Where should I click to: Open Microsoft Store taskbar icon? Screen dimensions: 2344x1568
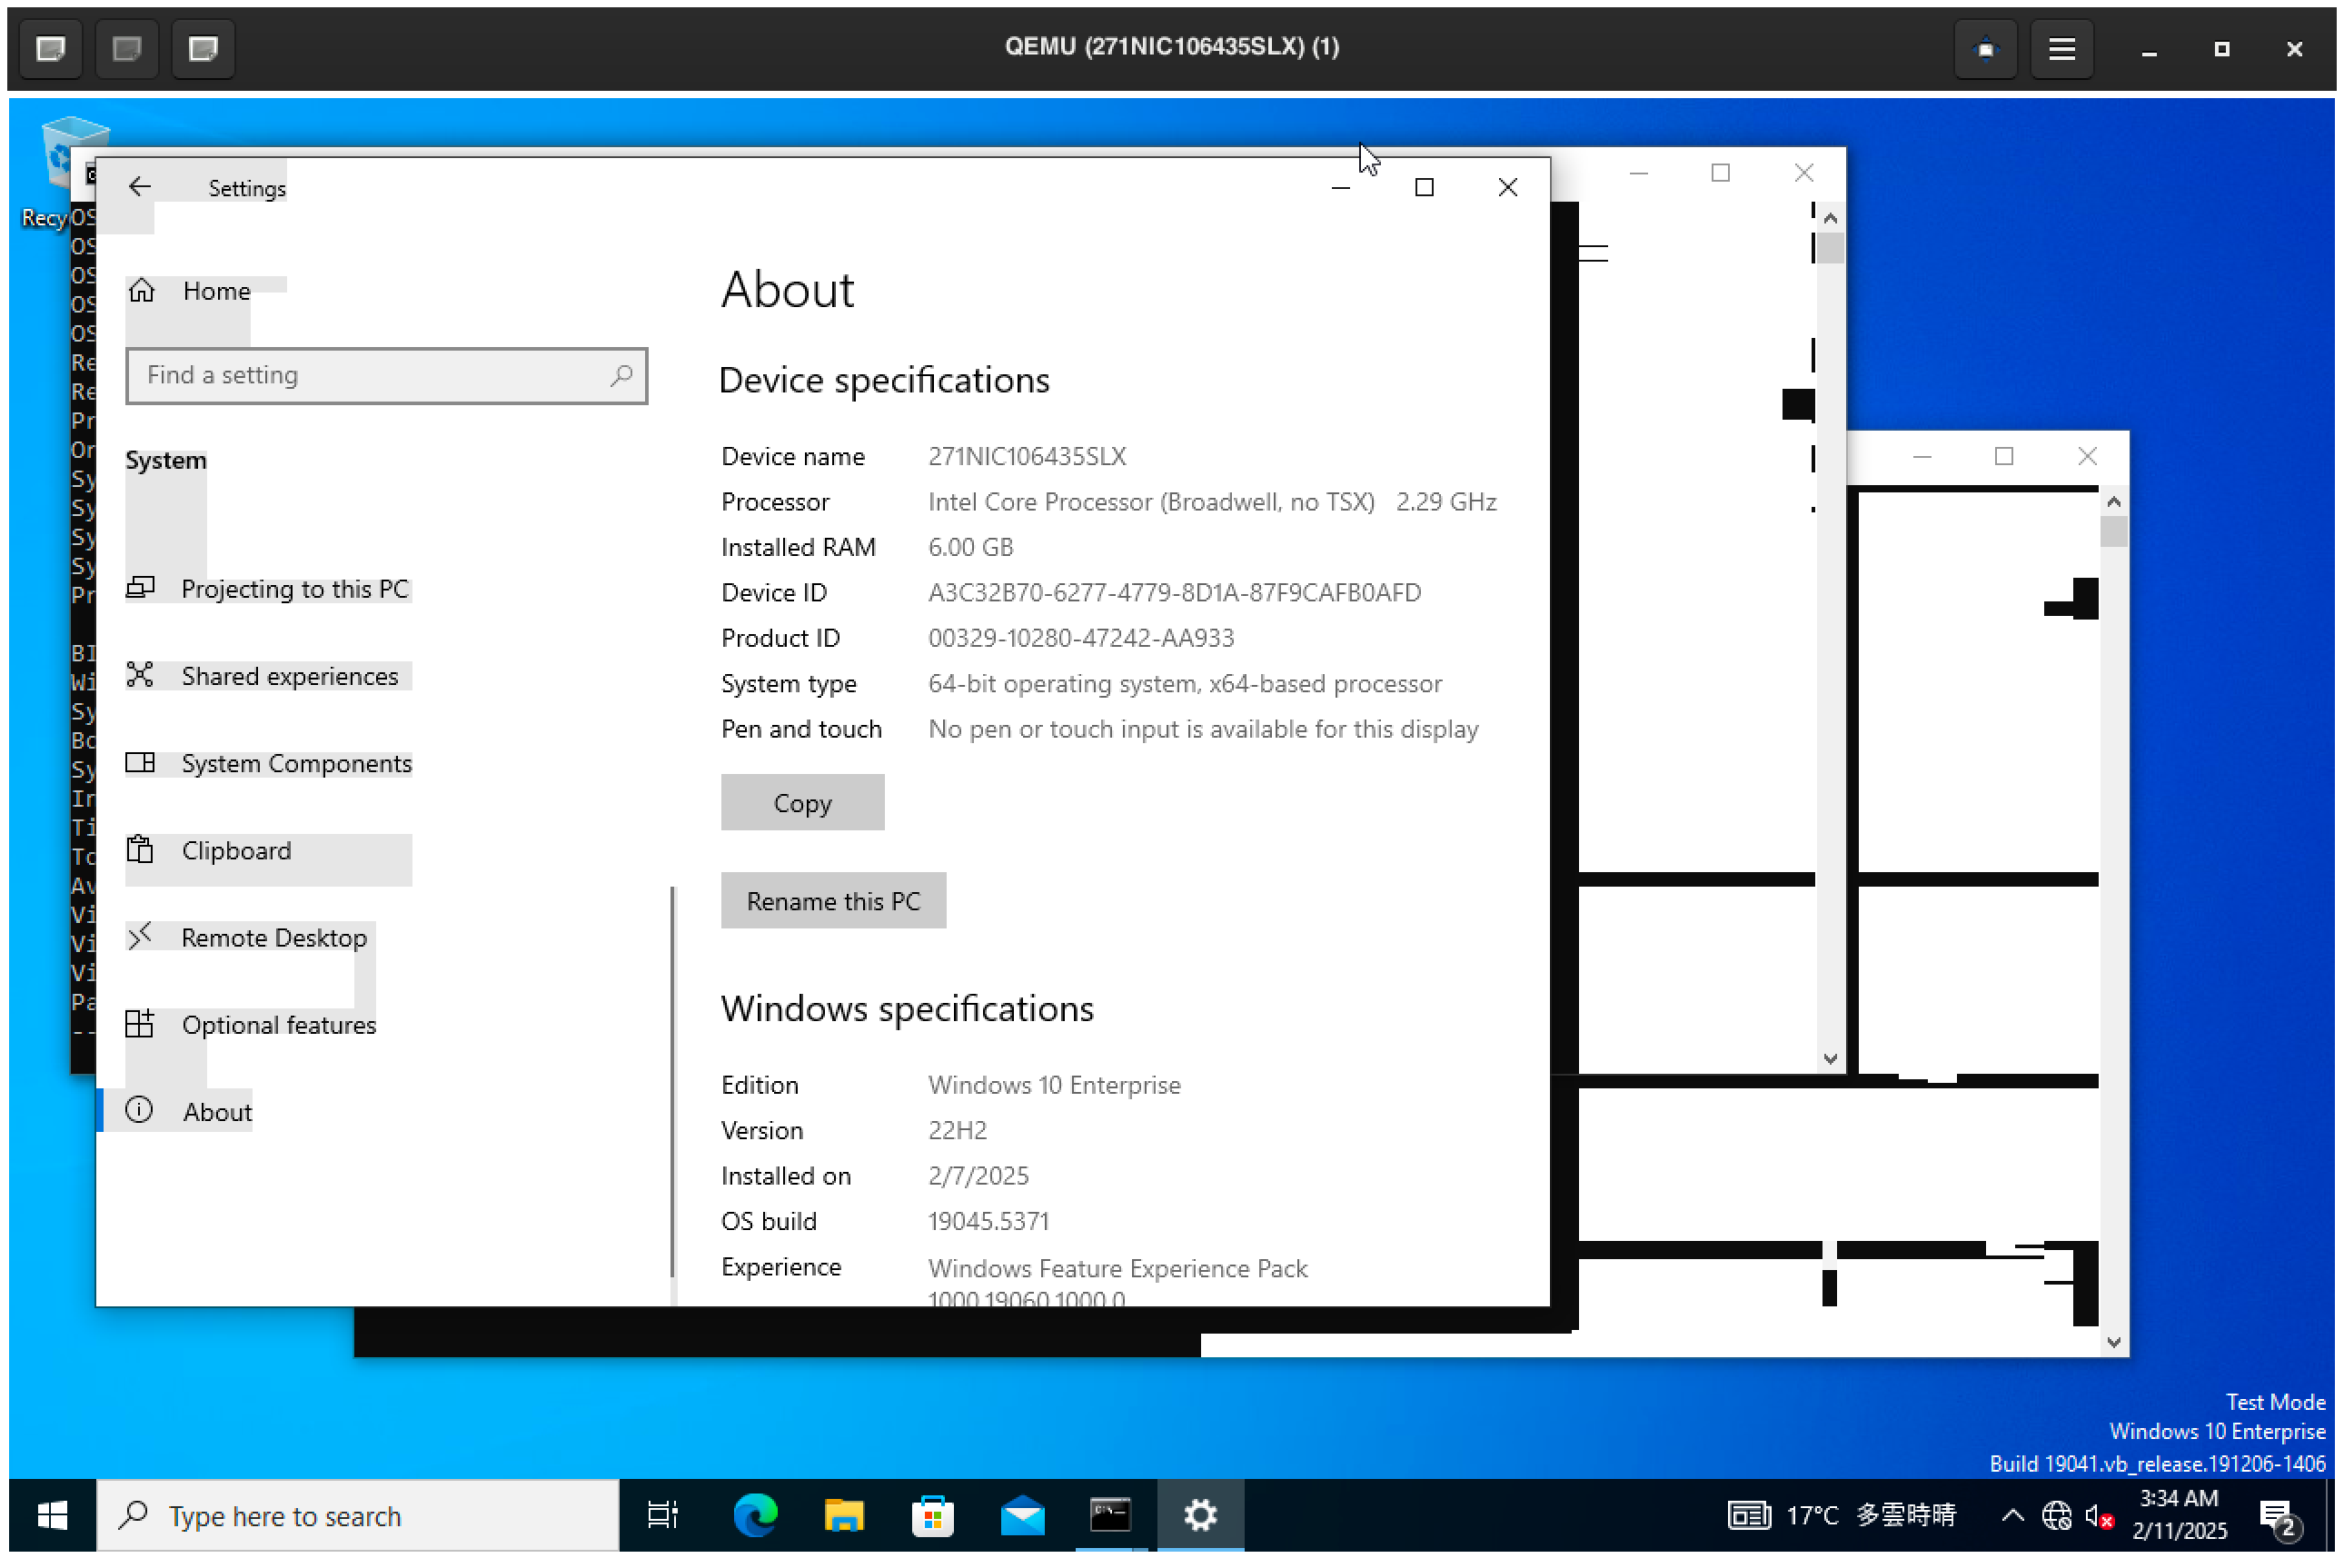point(932,1515)
